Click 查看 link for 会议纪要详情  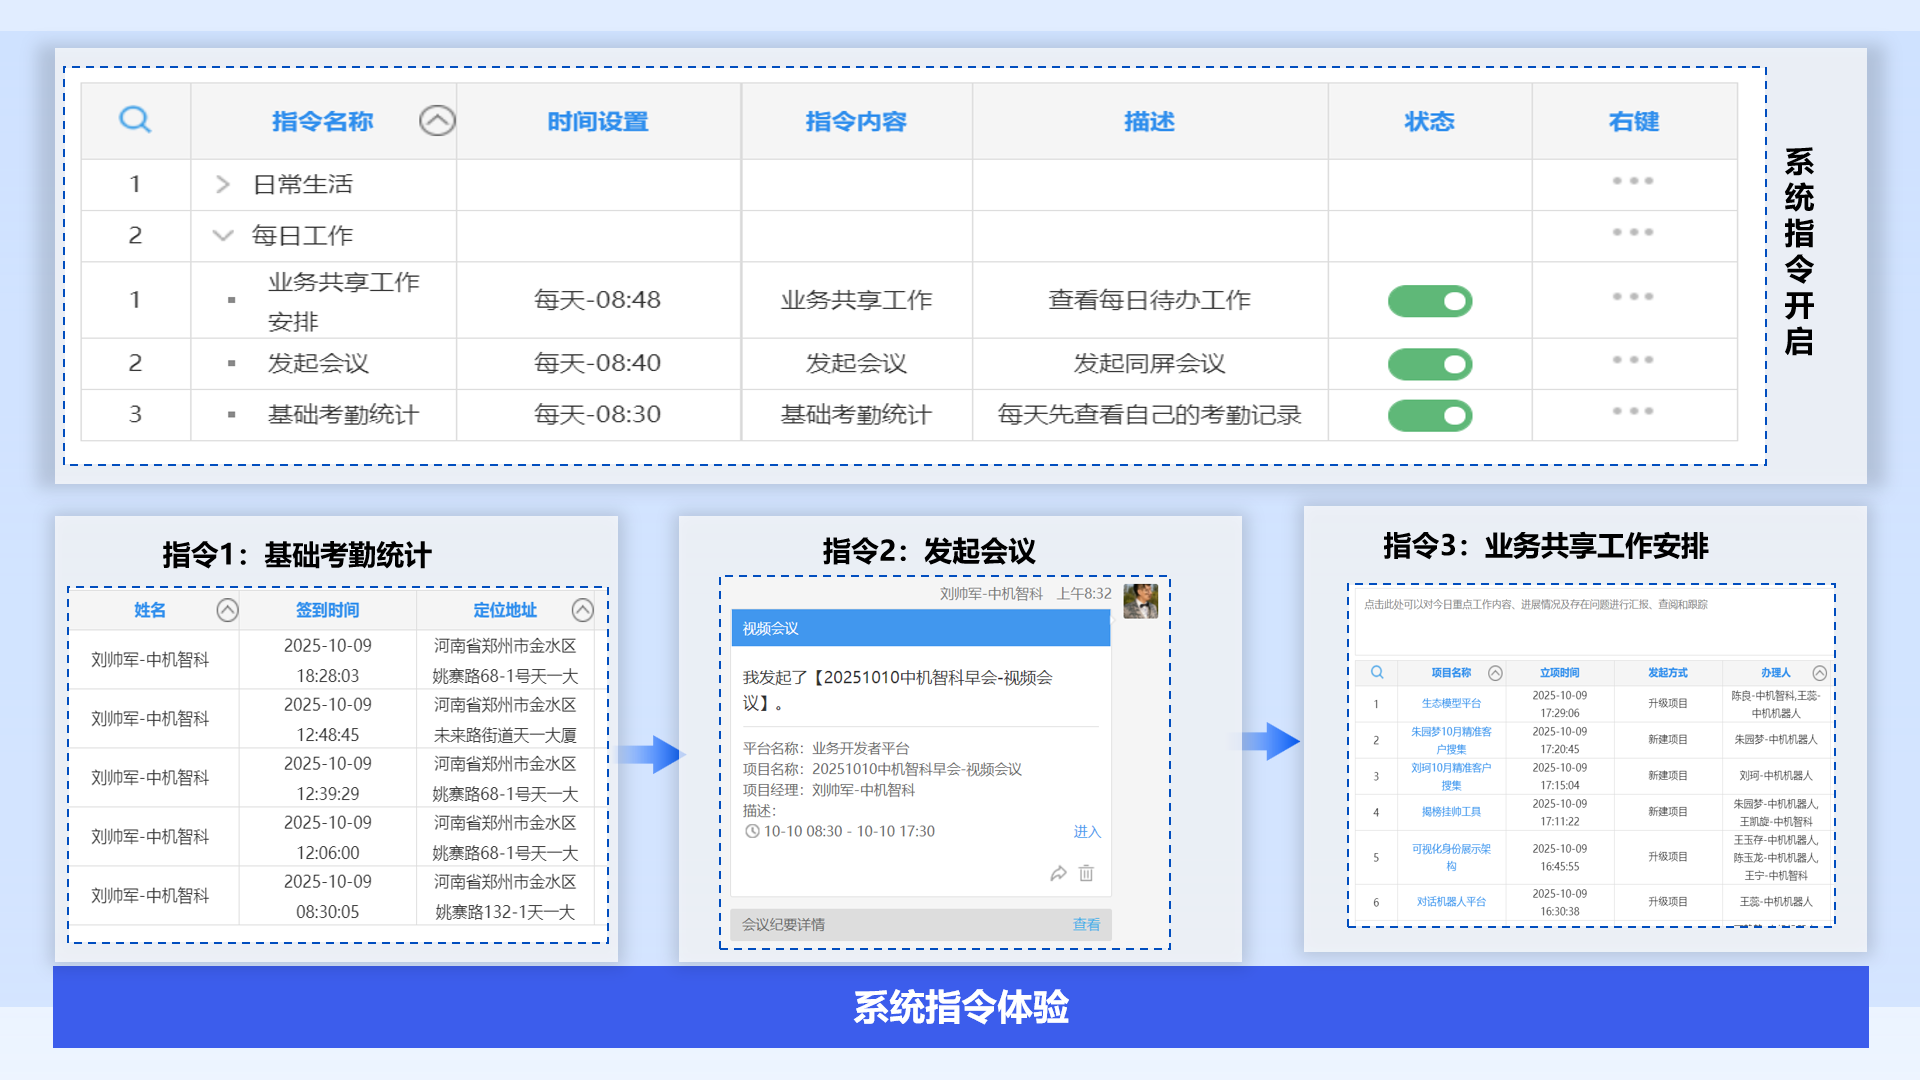(1086, 925)
